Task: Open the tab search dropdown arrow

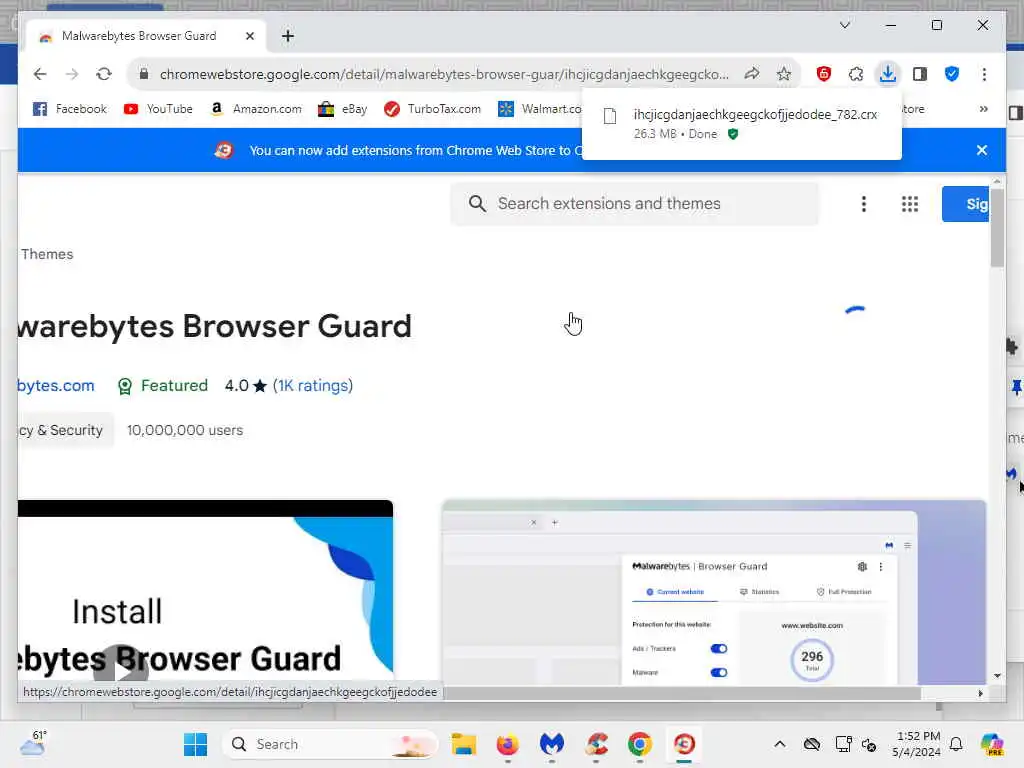Action: point(844,25)
